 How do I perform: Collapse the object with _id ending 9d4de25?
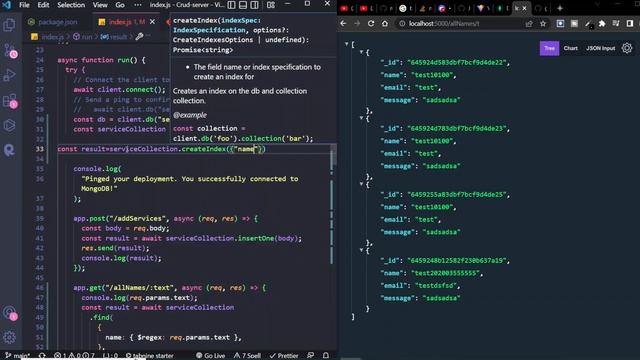click(x=361, y=184)
